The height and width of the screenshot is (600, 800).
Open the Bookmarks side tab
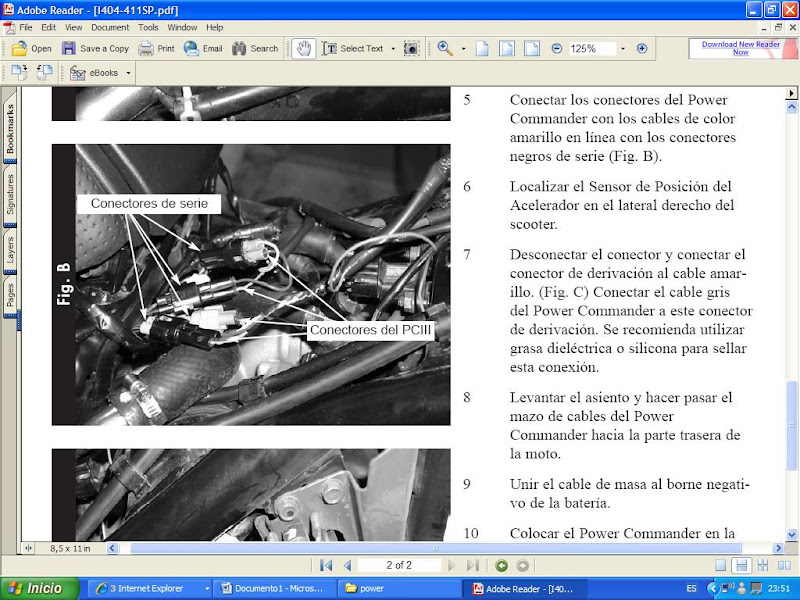(x=10, y=126)
